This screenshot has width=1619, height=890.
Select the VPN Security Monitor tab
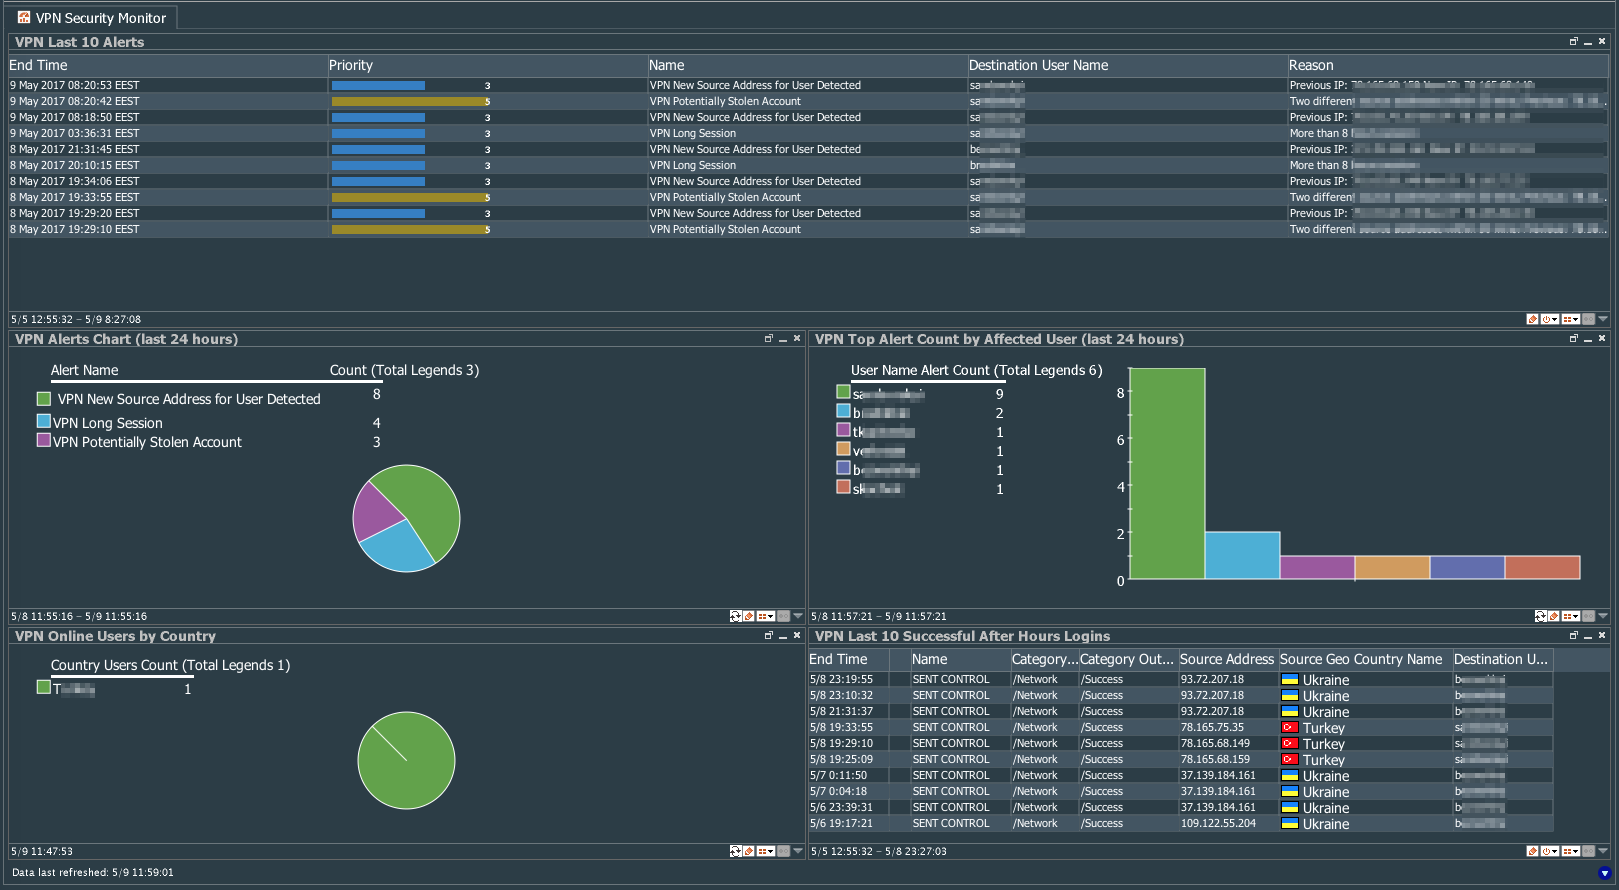tap(100, 18)
